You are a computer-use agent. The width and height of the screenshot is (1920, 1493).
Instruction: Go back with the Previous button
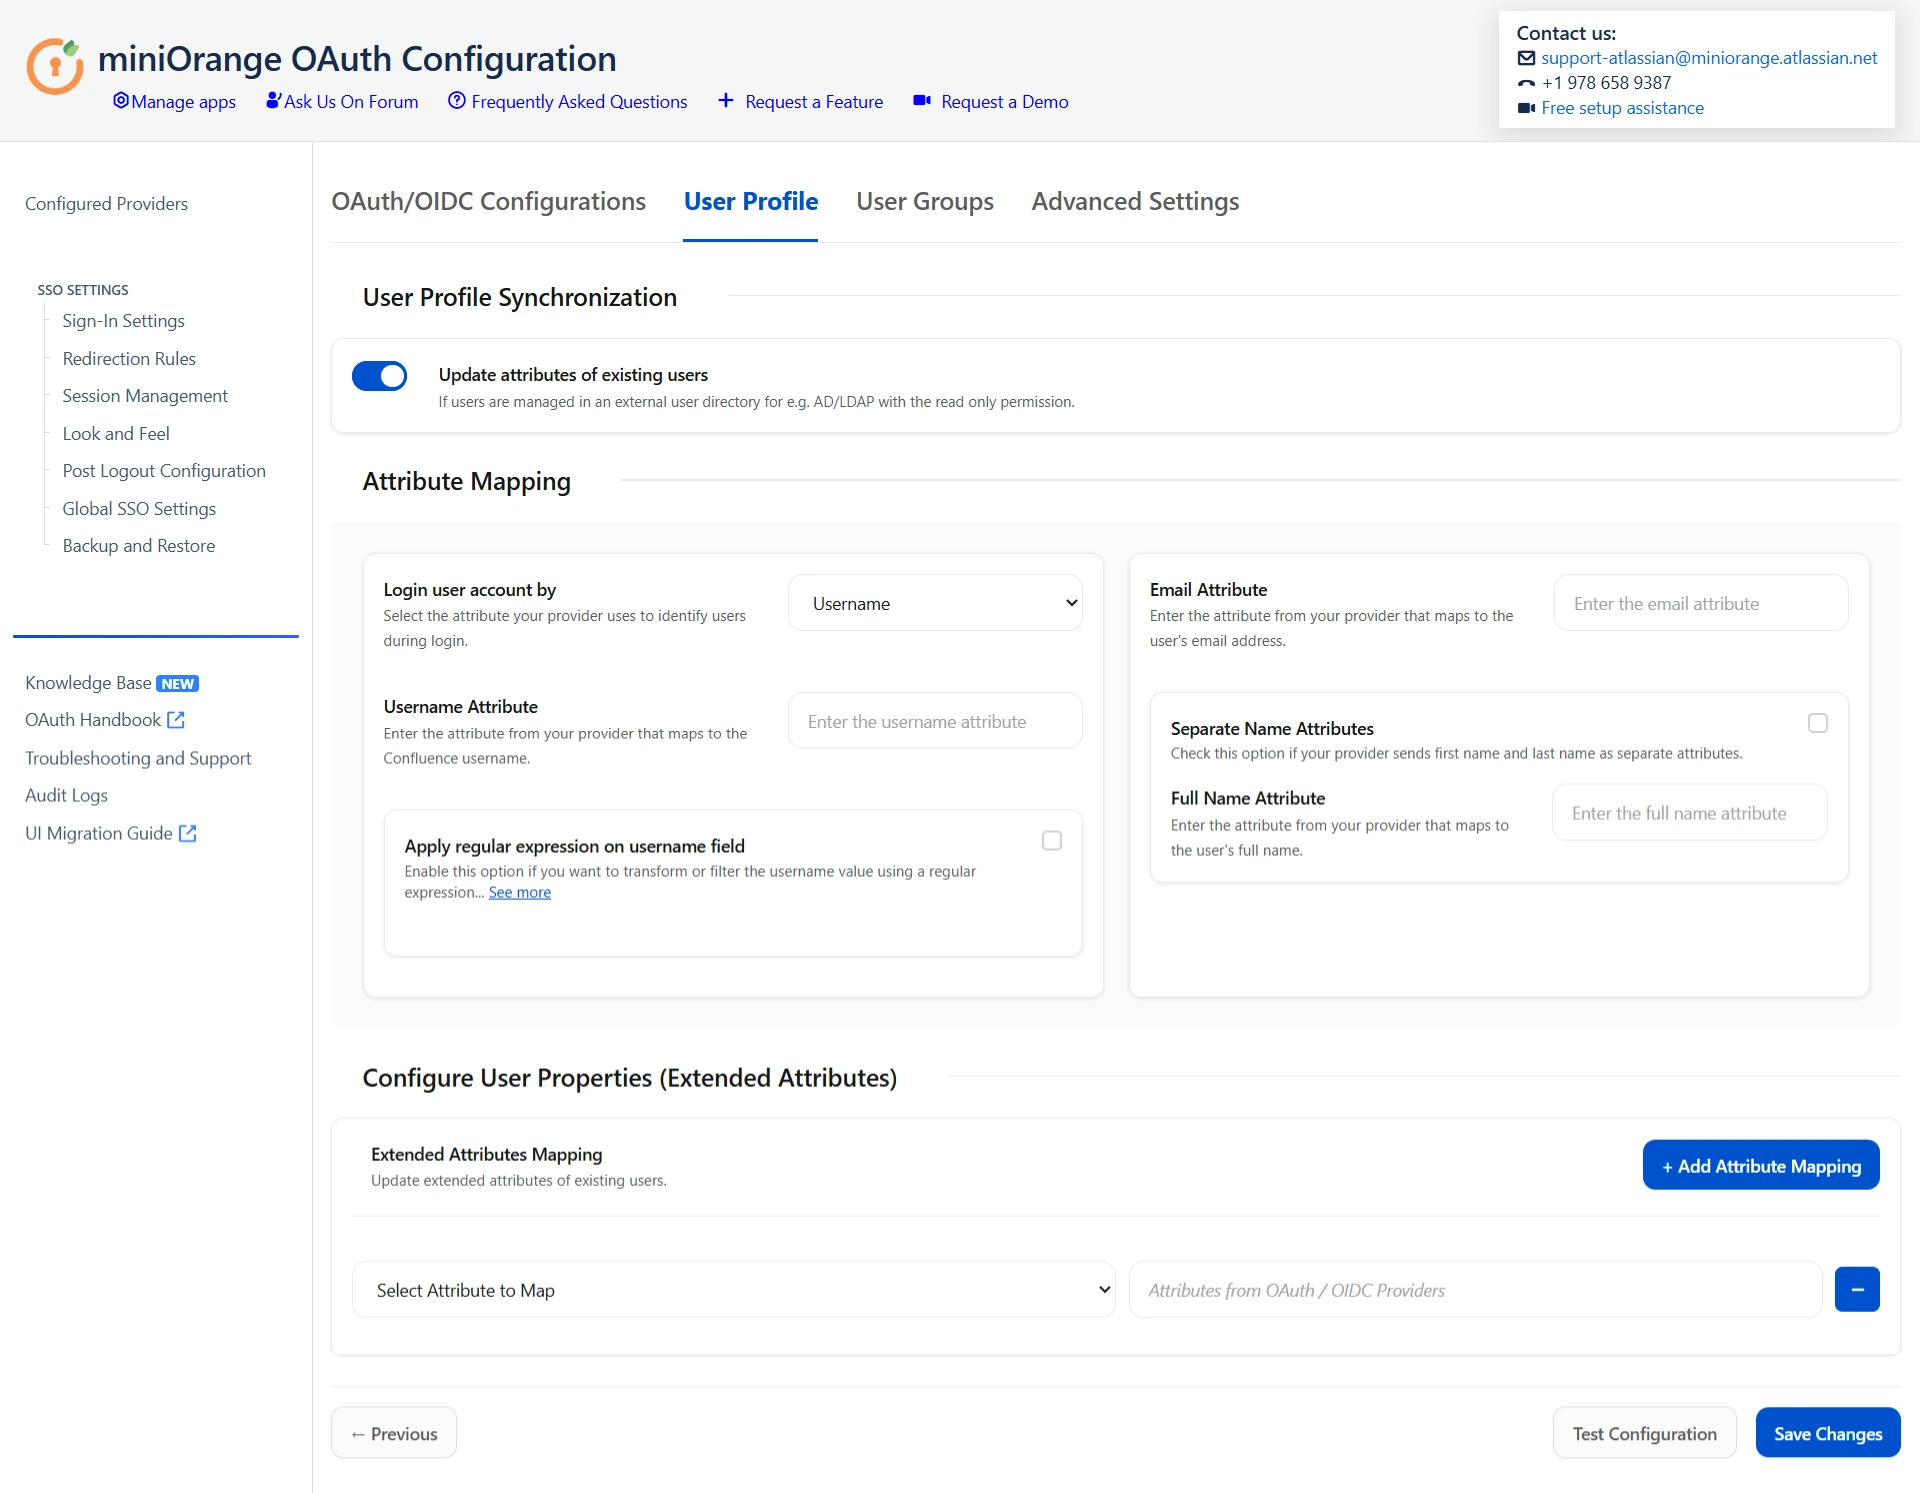(394, 1433)
